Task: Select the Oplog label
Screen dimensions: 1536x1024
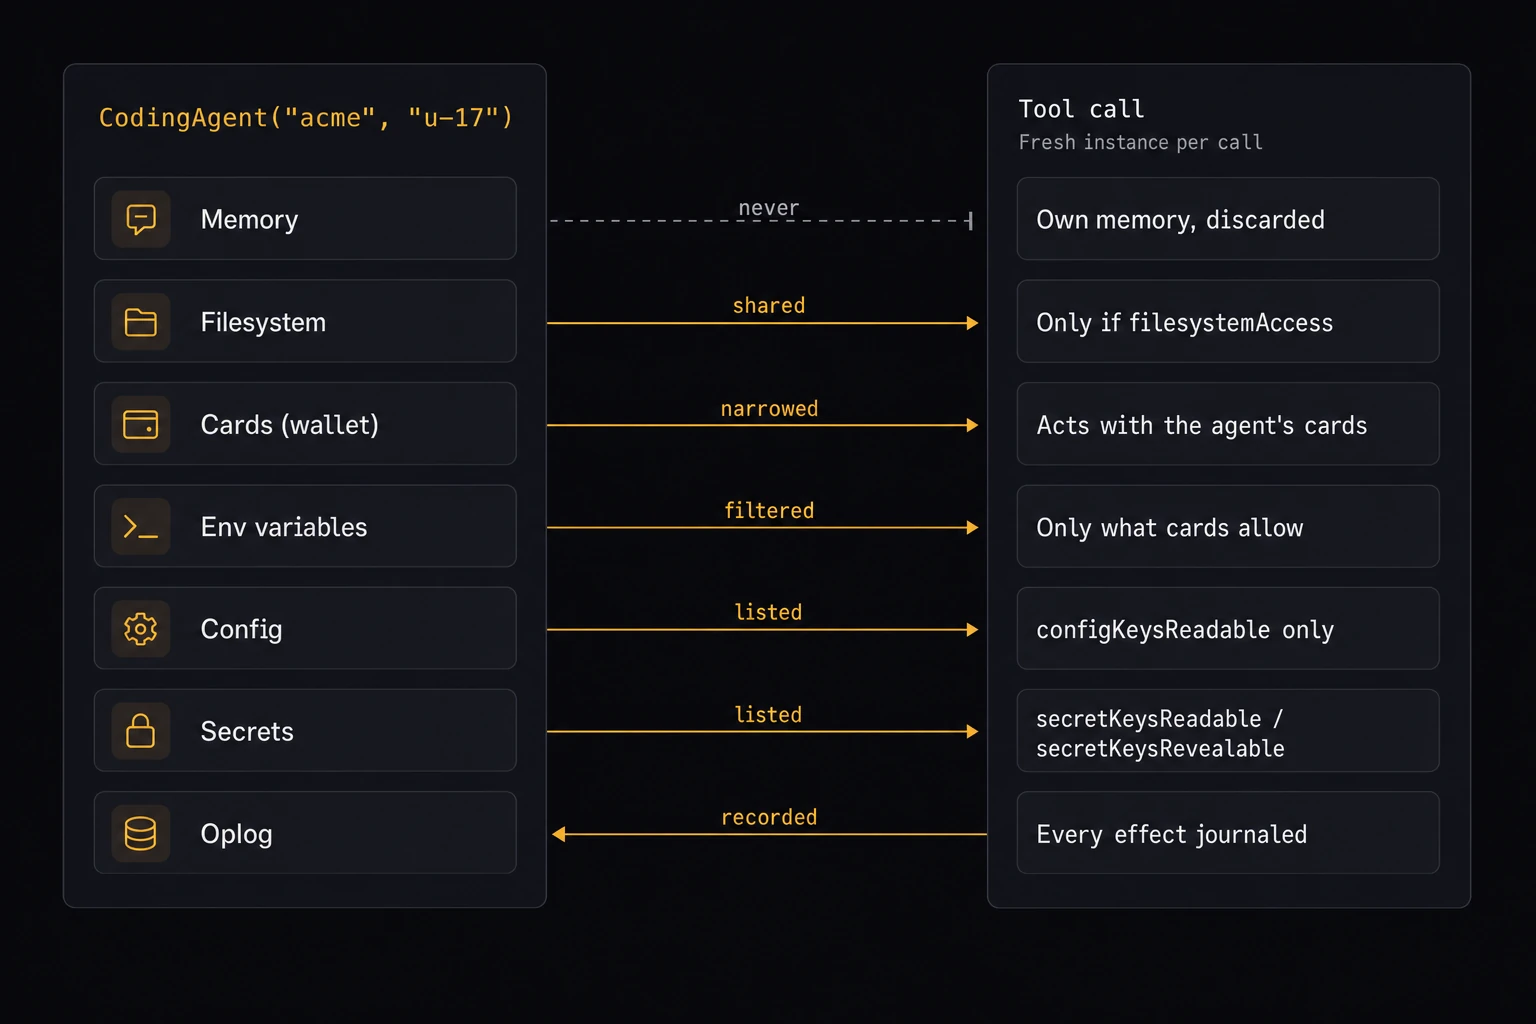Action: [236, 834]
